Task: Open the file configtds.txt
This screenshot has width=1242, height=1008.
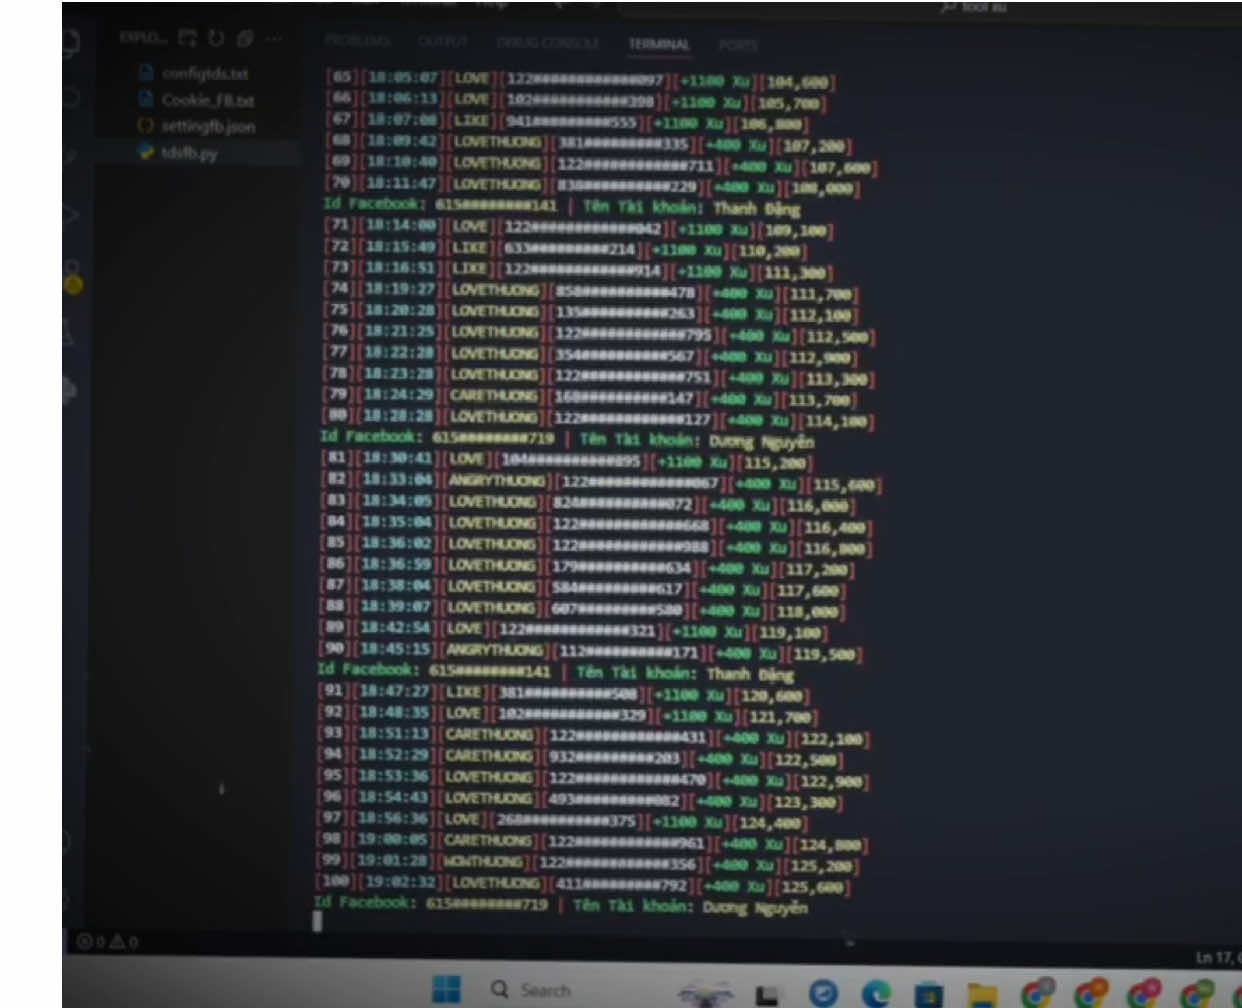Action: point(196,73)
